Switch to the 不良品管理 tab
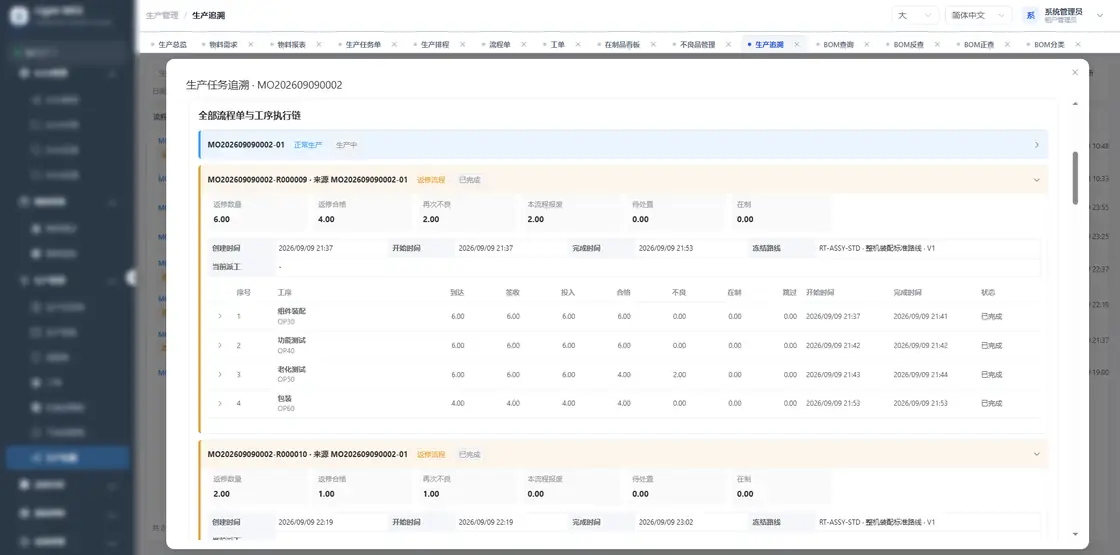Screen dimensions: 1120x555 pos(697,44)
